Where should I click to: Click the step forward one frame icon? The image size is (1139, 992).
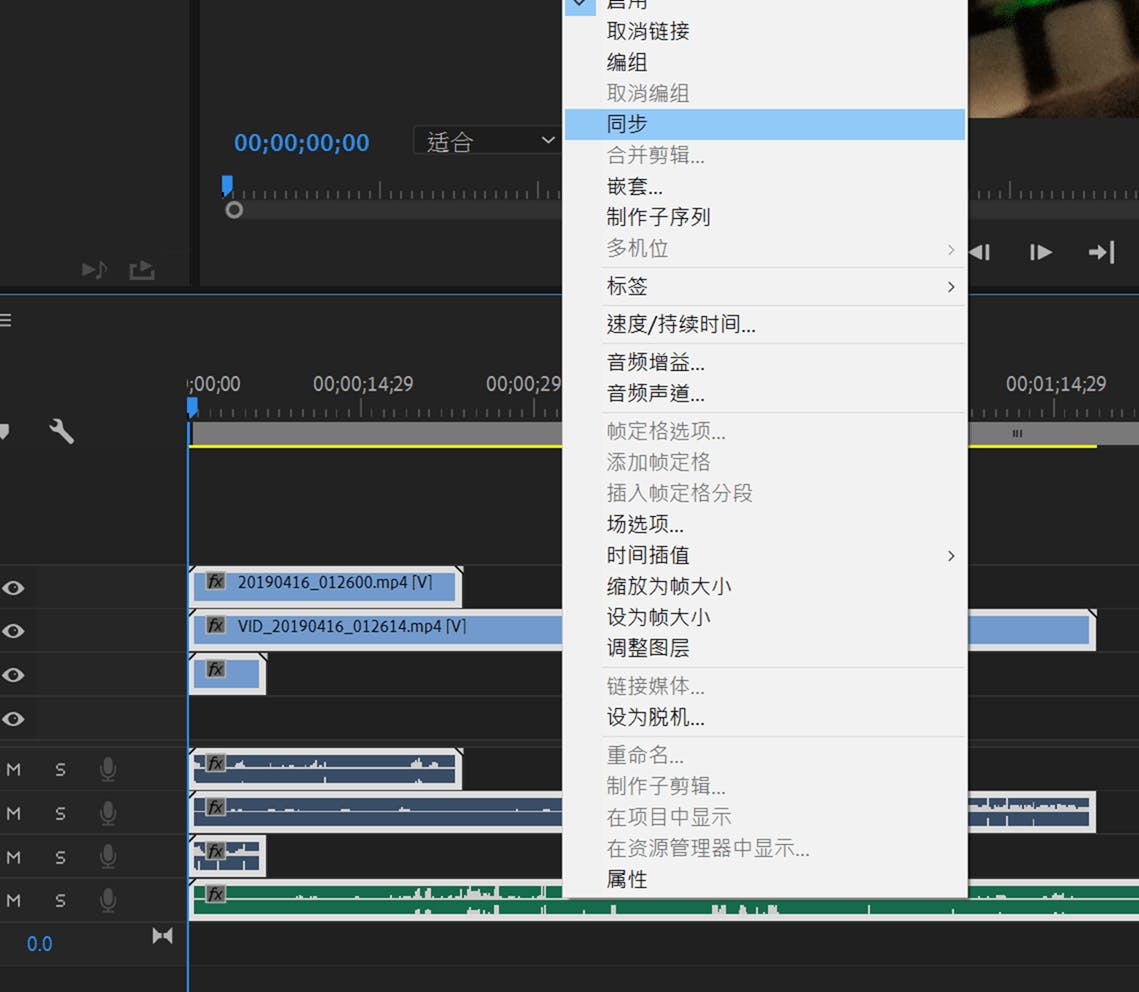pos(1040,252)
